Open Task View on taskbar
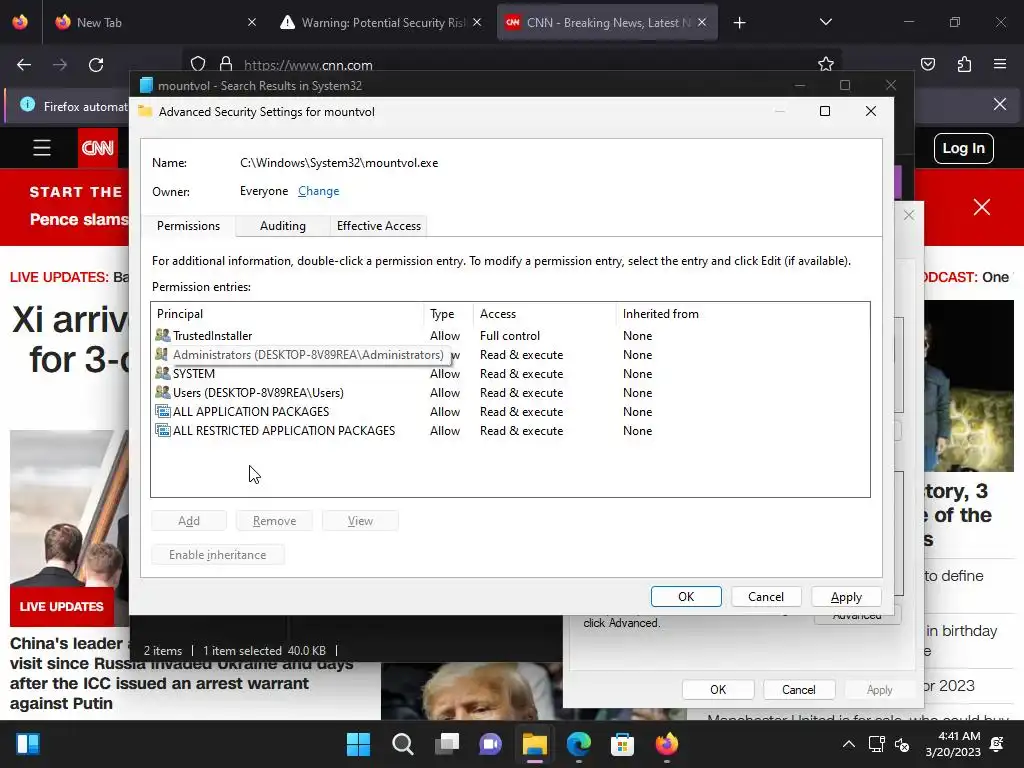This screenshot has width=1024, height=768. (x=447, y=744)
